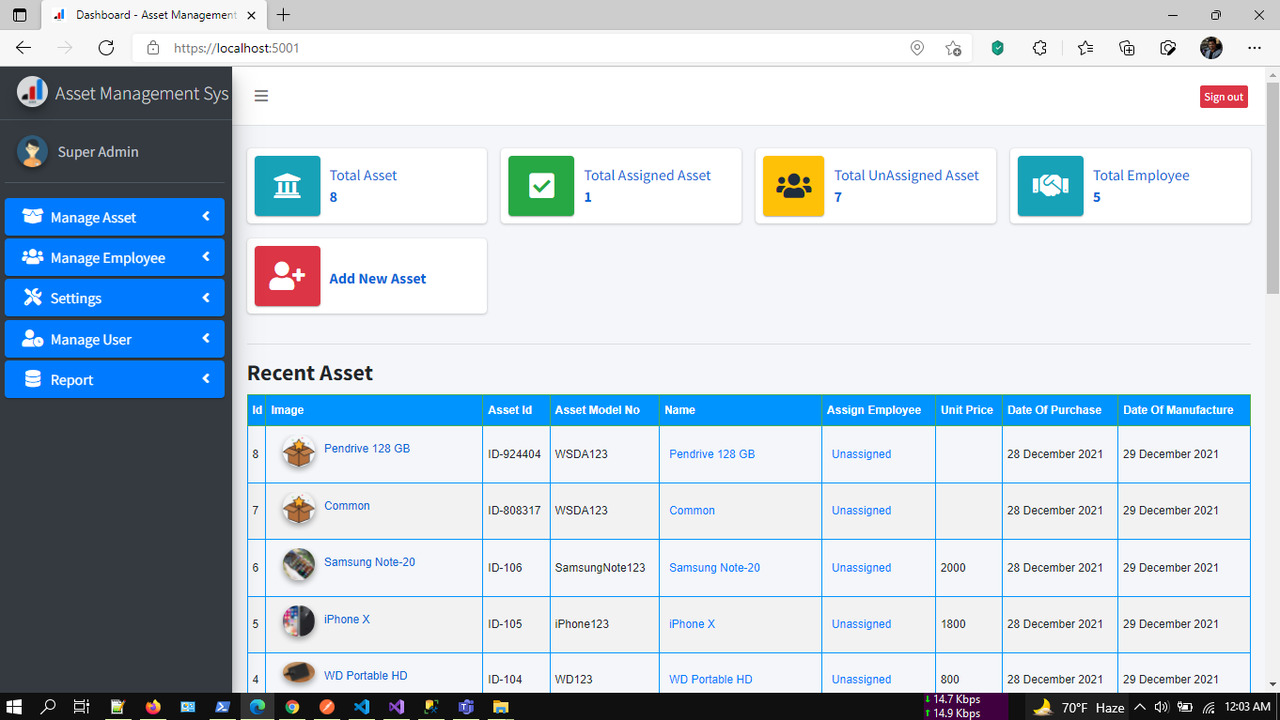Click the Total Asset bank icon tile
This screenshot has height=720, width=1280.
[x=287, y=186]
